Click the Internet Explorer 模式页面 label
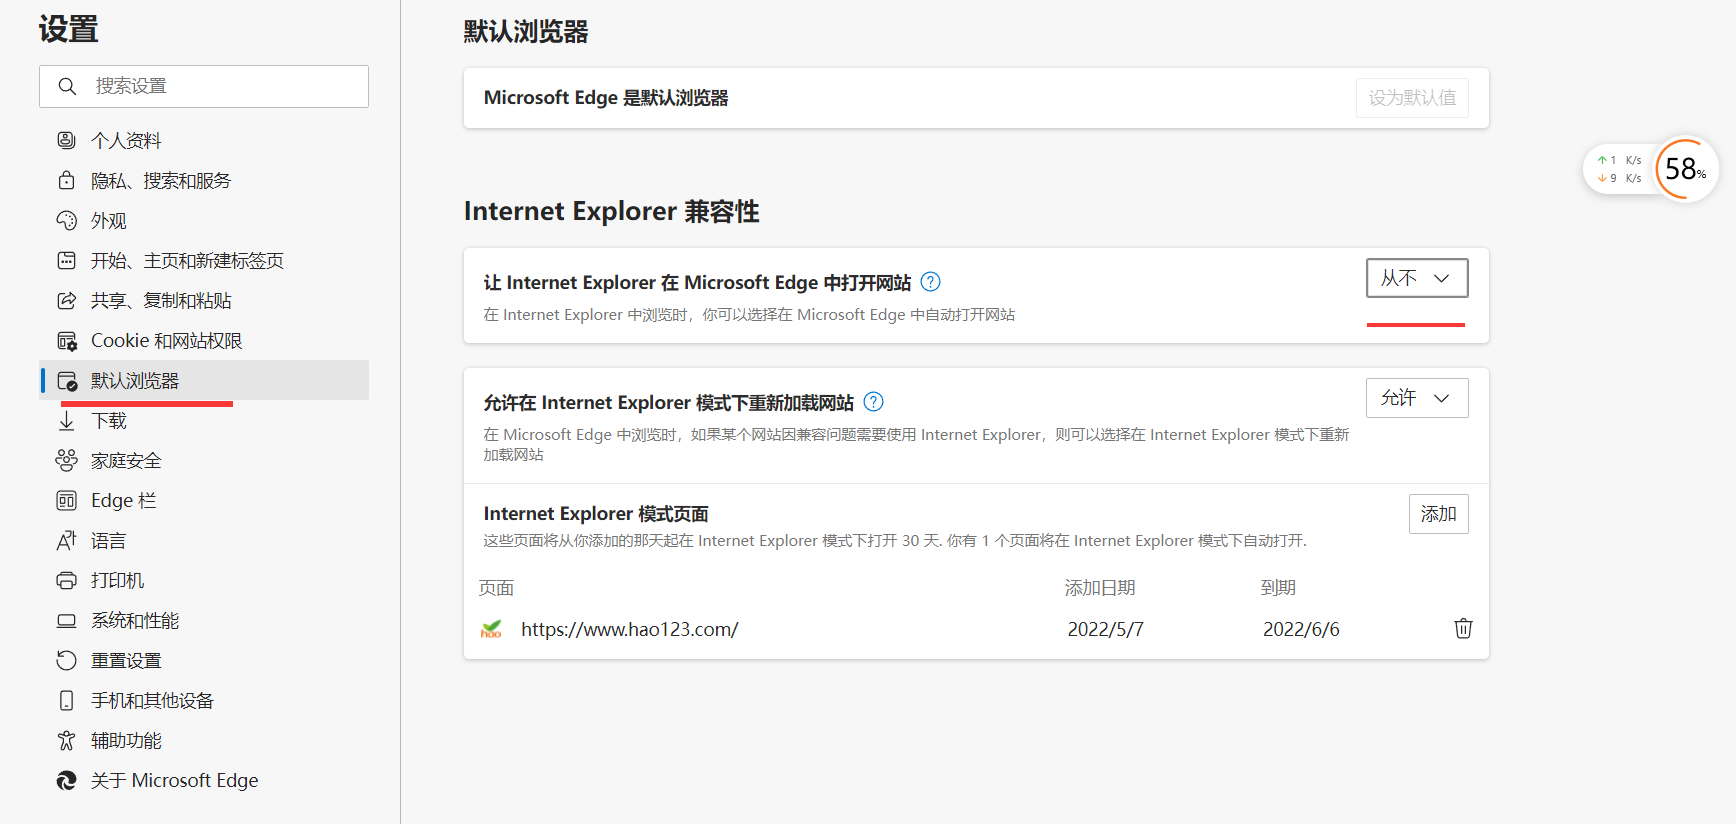 596,514
